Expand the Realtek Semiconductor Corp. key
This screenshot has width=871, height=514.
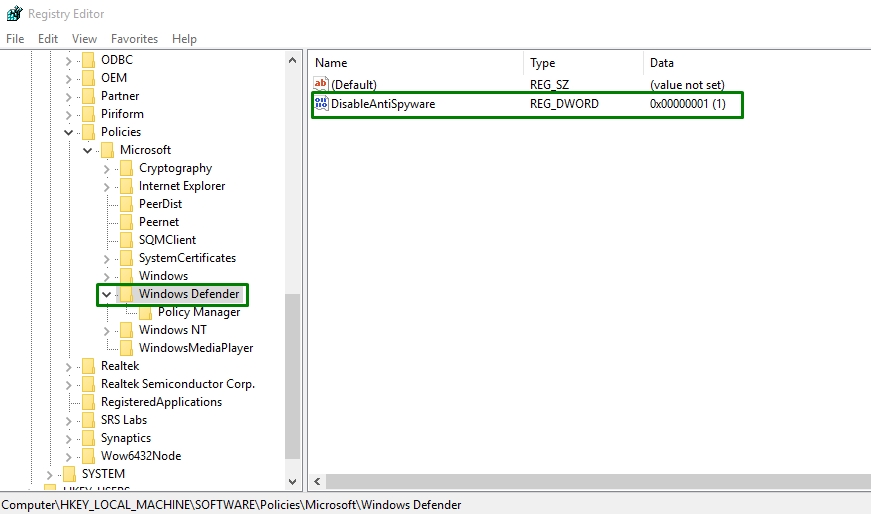click(x=68, y=385)
